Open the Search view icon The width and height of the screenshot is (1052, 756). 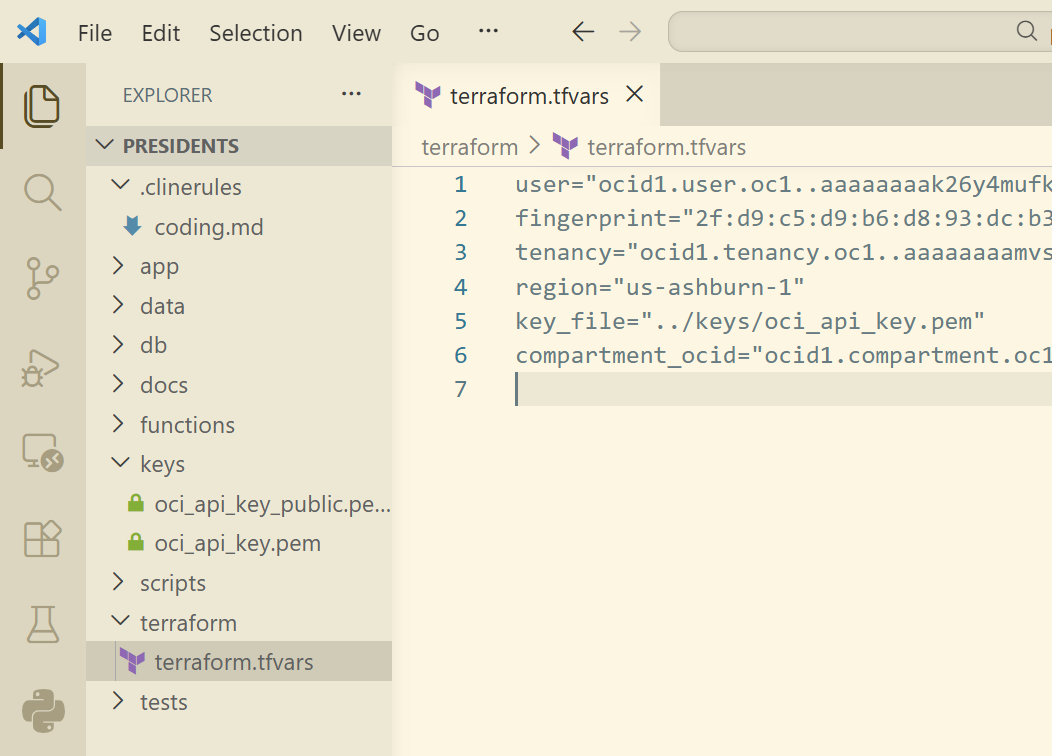click(x=42, y=191)
